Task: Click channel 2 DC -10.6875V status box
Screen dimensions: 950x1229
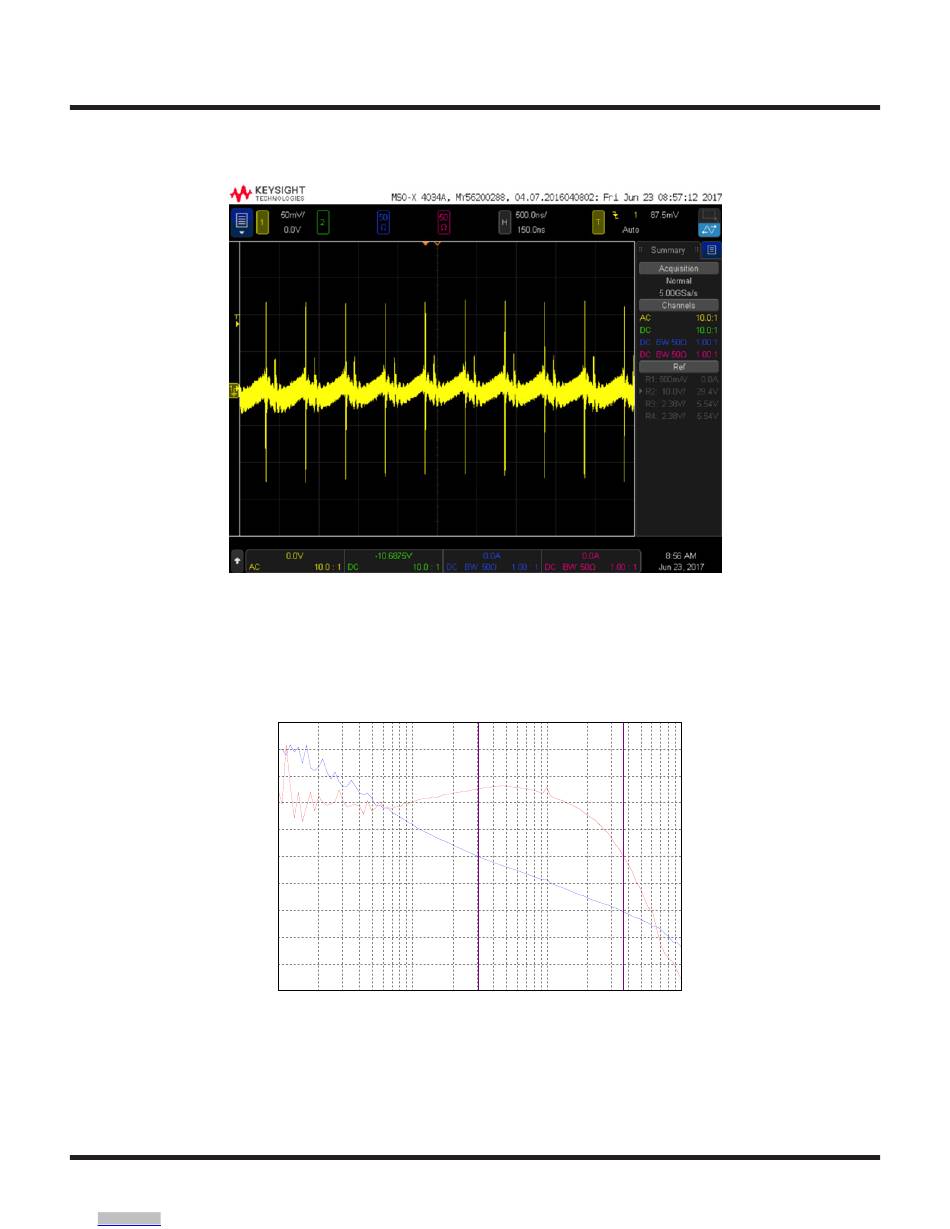Action: [392, 561]
